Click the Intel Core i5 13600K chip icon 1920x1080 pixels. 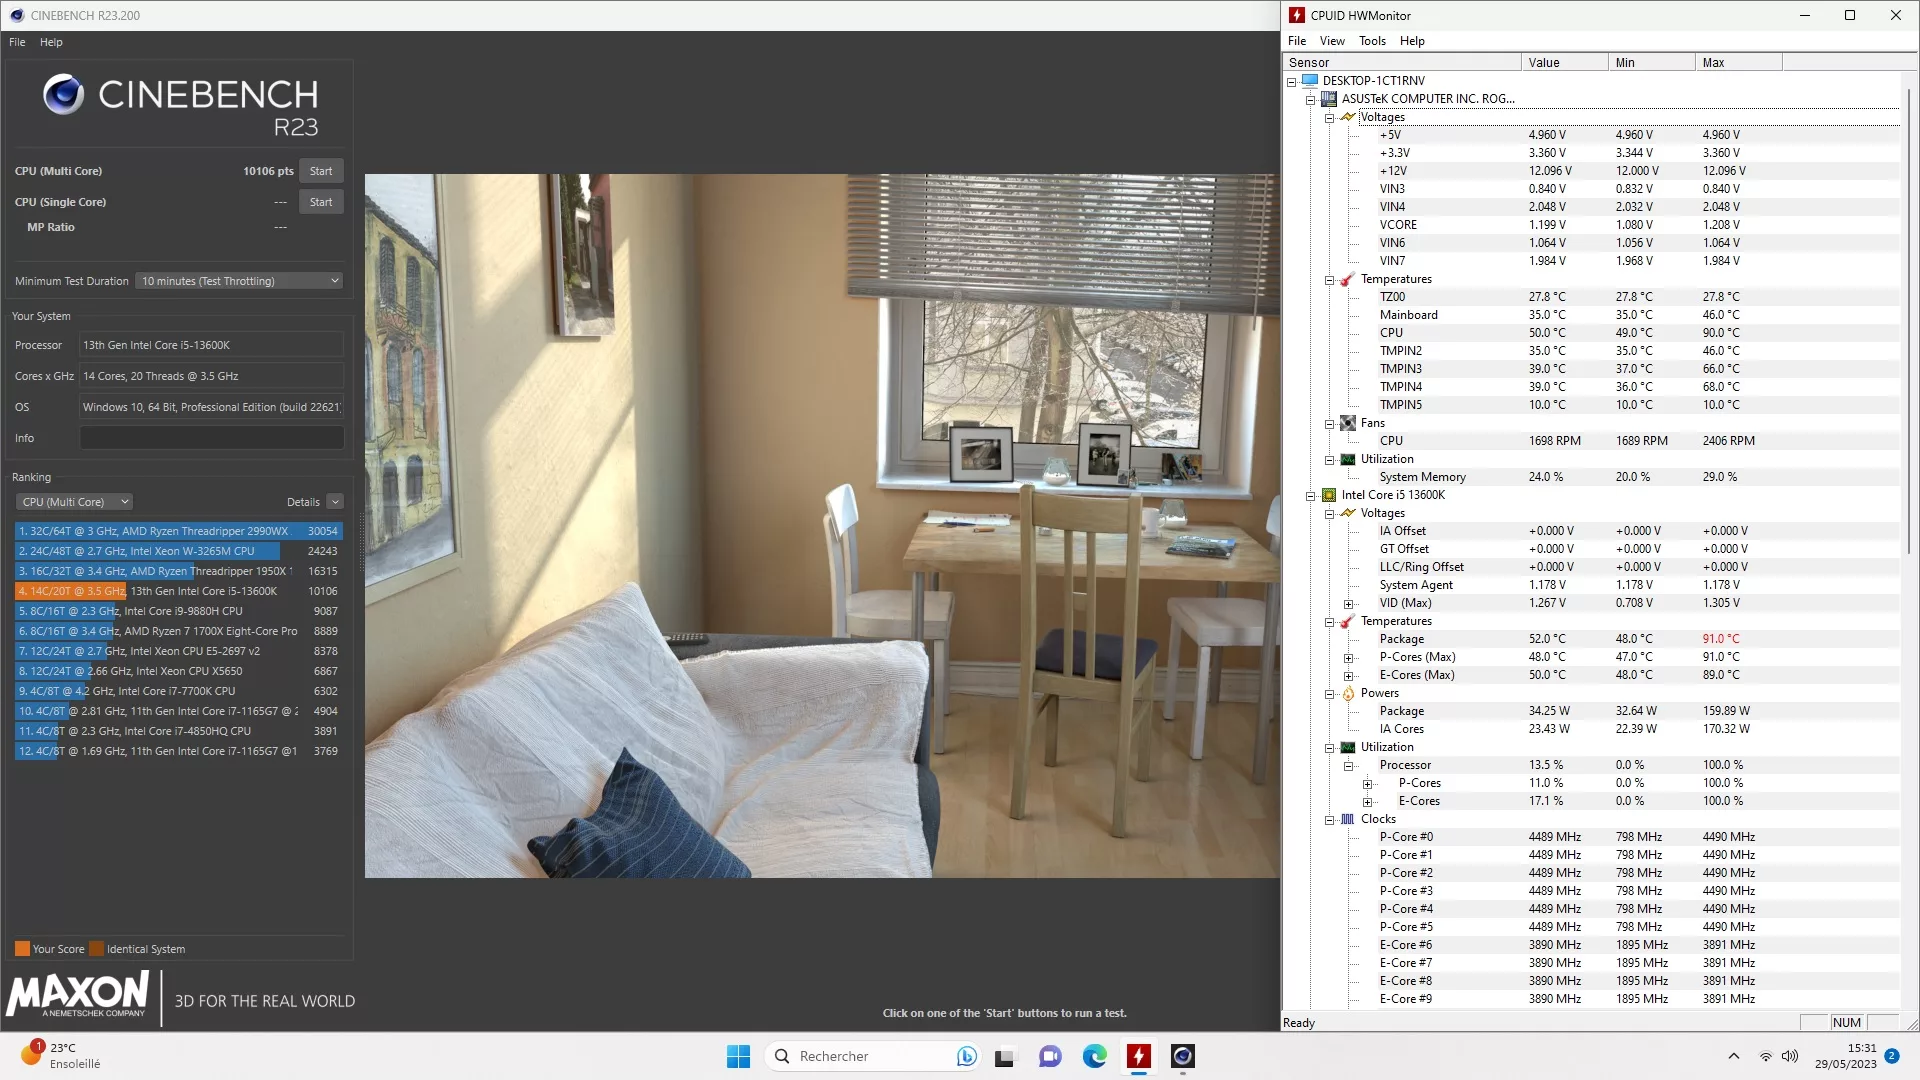1329,495
